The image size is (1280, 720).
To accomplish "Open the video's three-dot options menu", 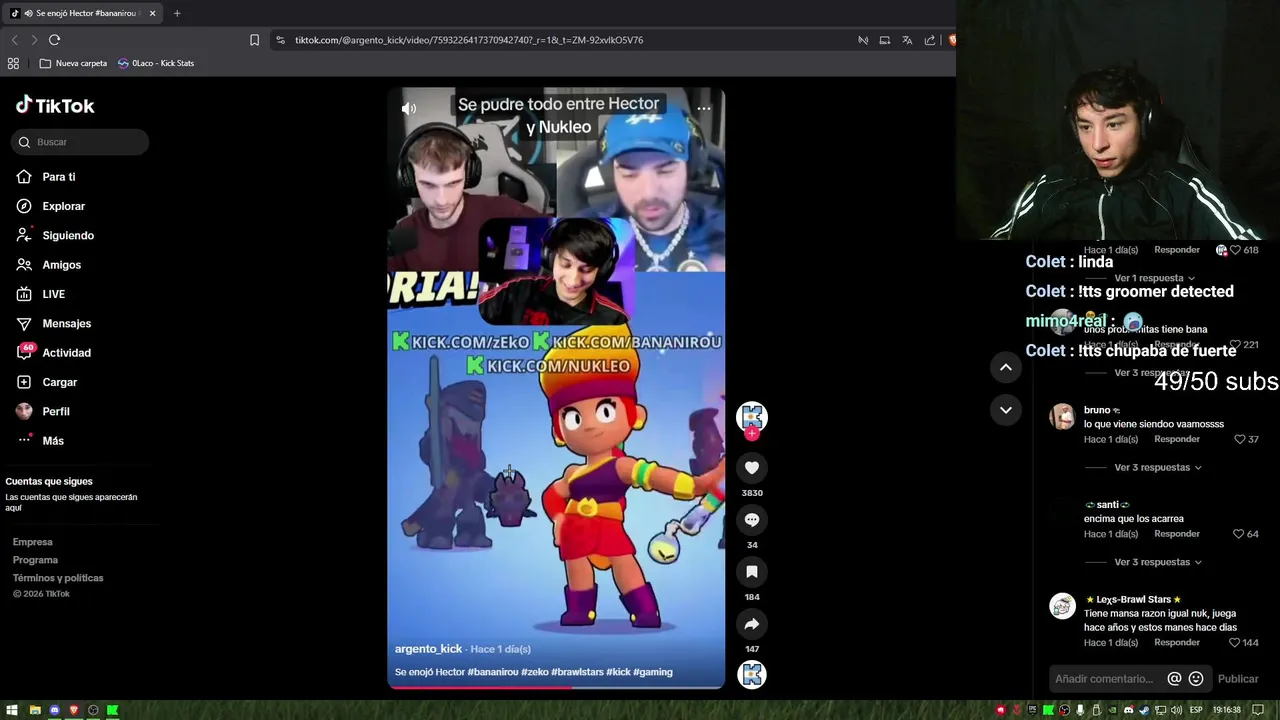I will coord(704,108).
